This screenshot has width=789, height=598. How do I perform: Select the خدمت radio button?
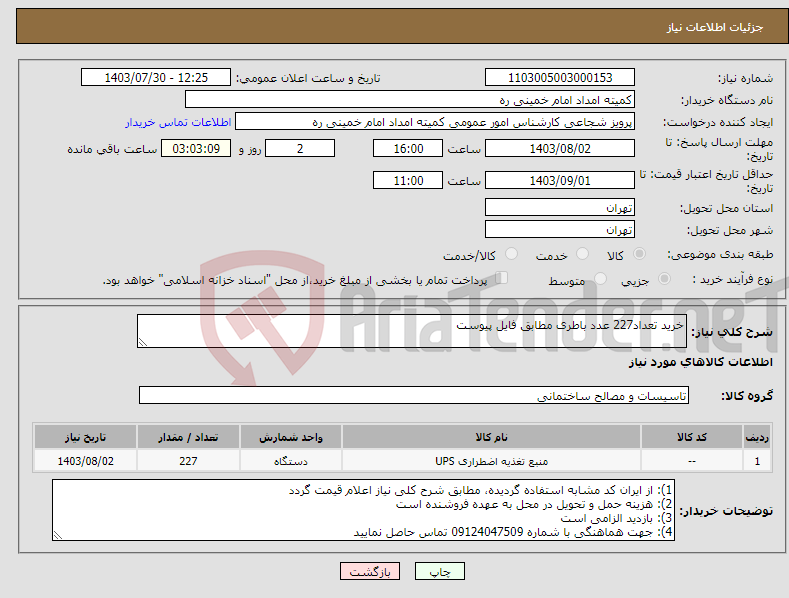(x=583, y=254)
